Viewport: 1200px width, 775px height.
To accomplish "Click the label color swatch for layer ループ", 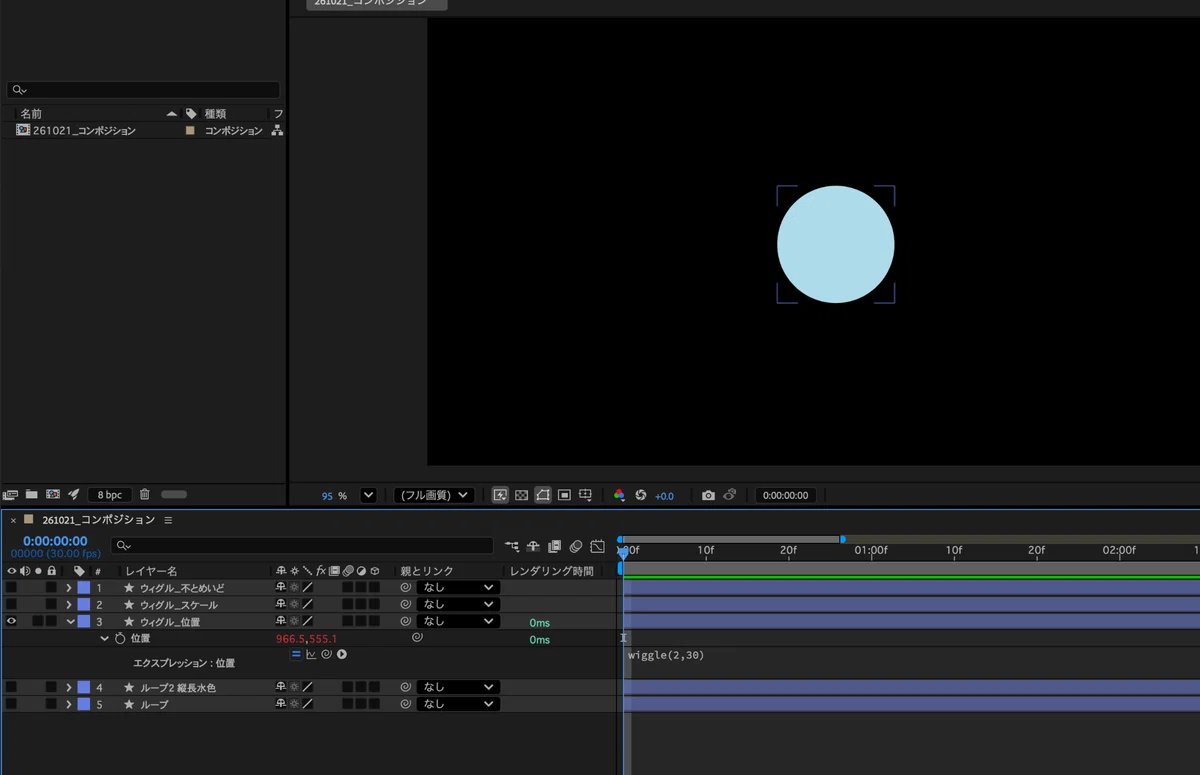I will click(84, 704).
